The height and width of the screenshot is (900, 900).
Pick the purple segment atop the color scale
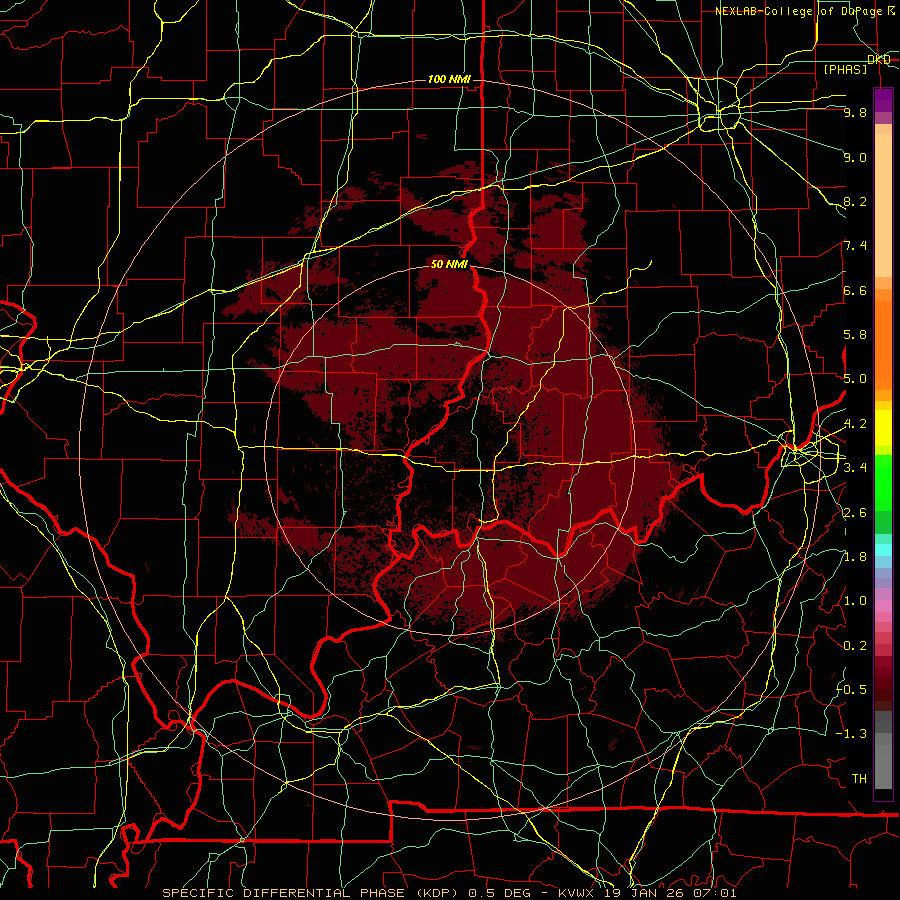pos(883,100)
